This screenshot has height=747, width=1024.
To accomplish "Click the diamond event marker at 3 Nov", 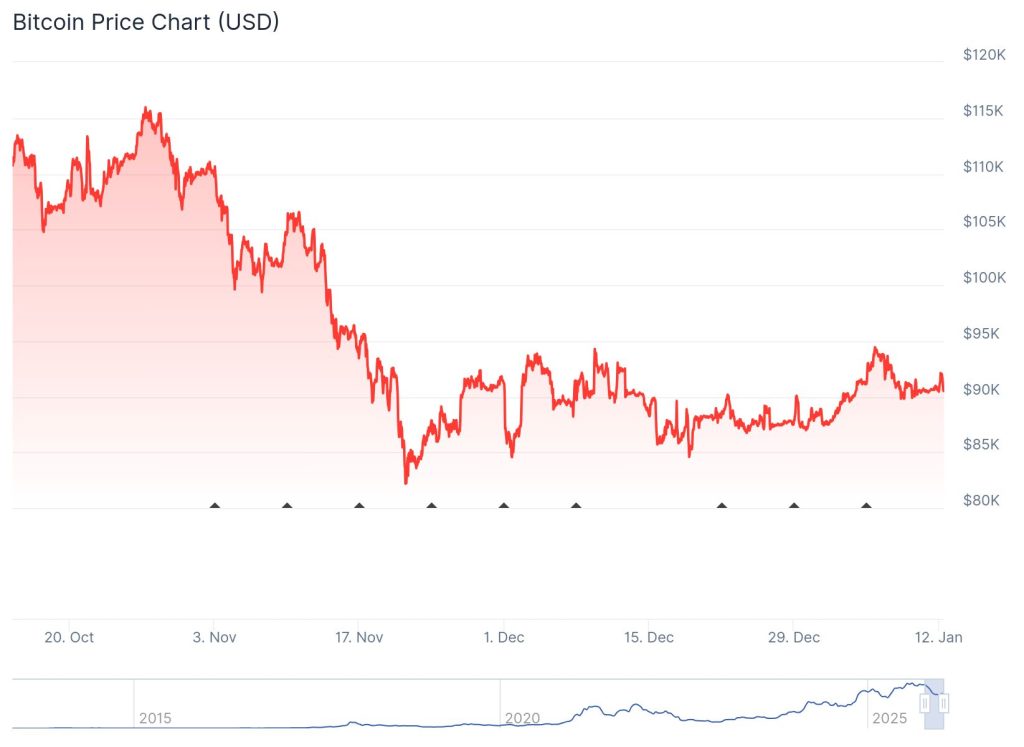I will (x=214, y=505).
